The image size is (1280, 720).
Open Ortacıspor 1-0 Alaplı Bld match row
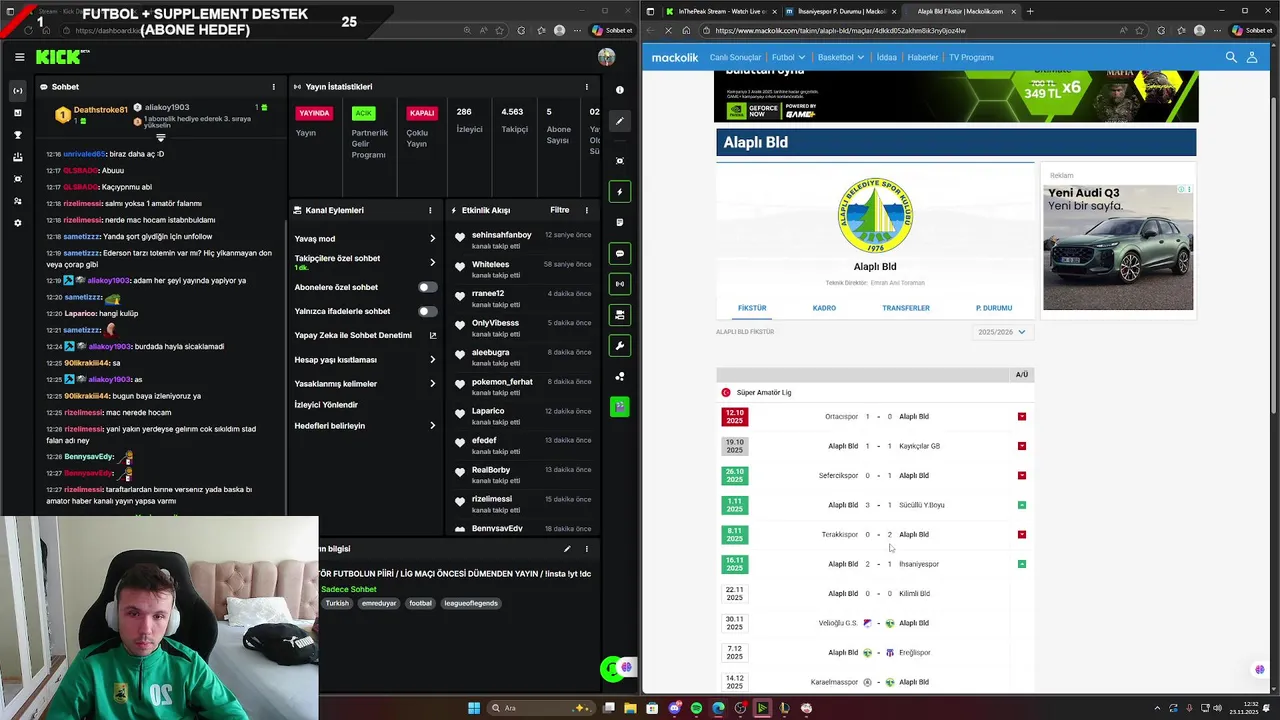click(875, 417)
